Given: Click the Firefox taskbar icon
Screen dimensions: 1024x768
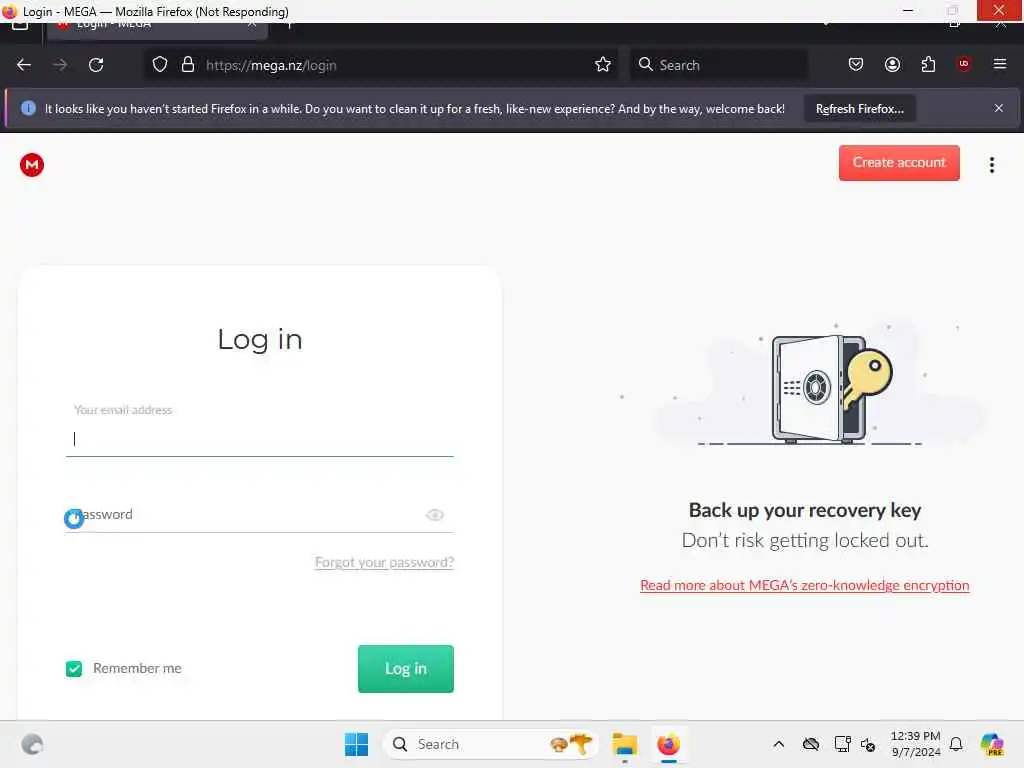Looking at the screenshot, I should coord(668,744).
